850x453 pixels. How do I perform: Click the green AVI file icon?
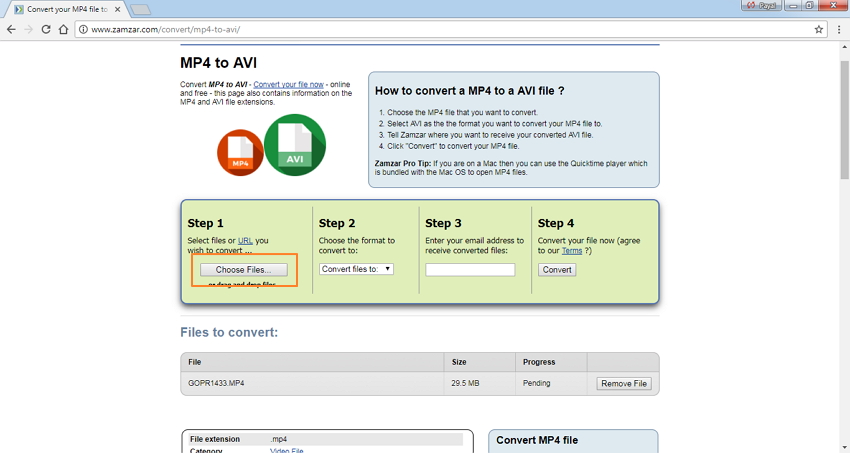tap(295, 145)
